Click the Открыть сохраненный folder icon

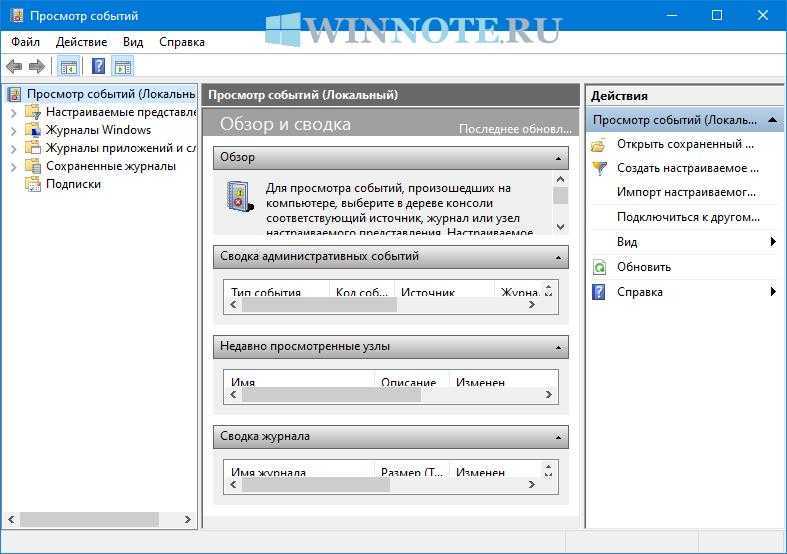coord(599,145)
